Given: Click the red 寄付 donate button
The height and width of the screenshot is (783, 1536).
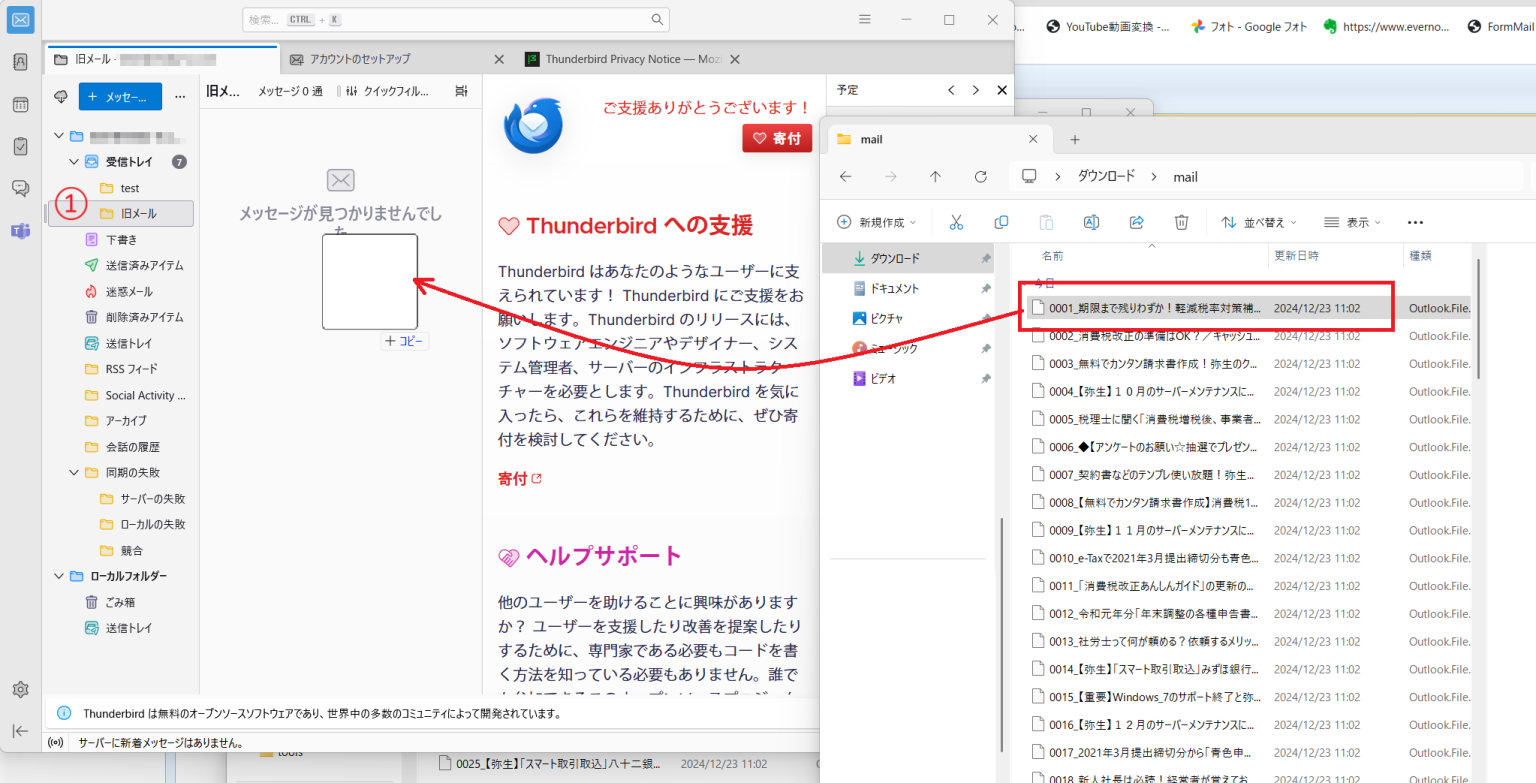Looking at the screenshot, I should click(777, 139).
